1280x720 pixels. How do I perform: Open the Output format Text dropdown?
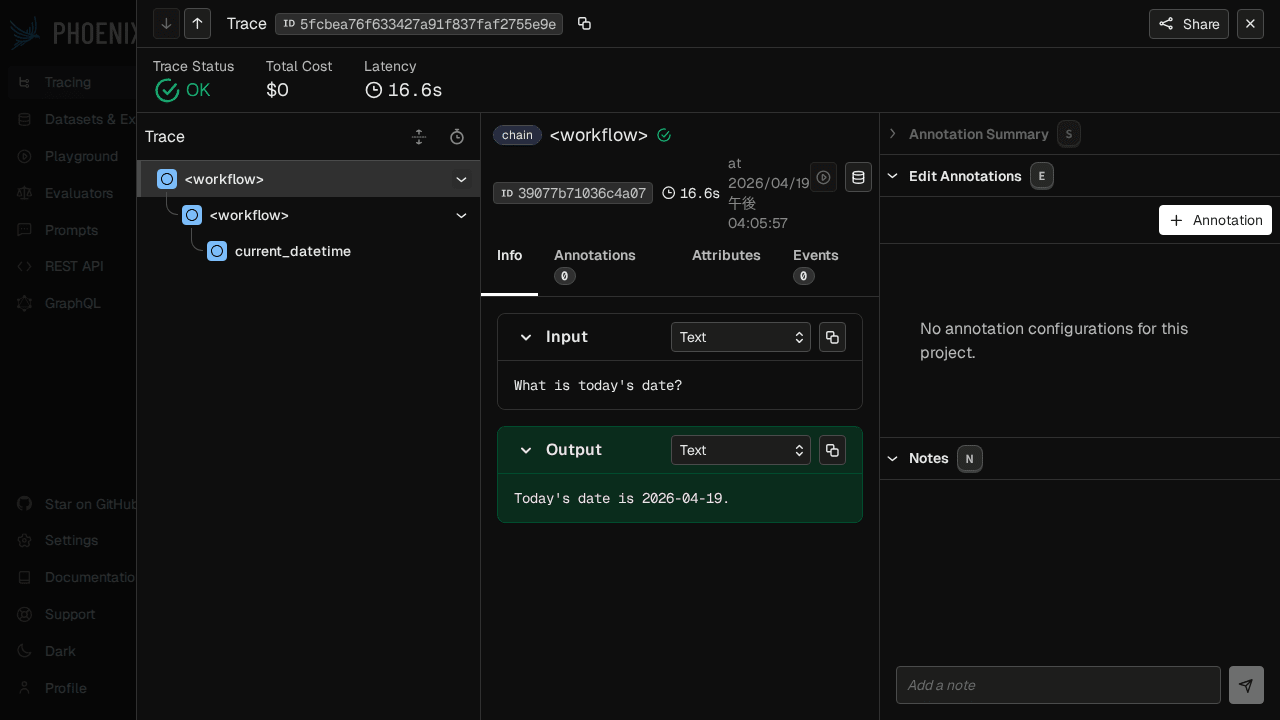pyautogui.click(x=740, y=450)
